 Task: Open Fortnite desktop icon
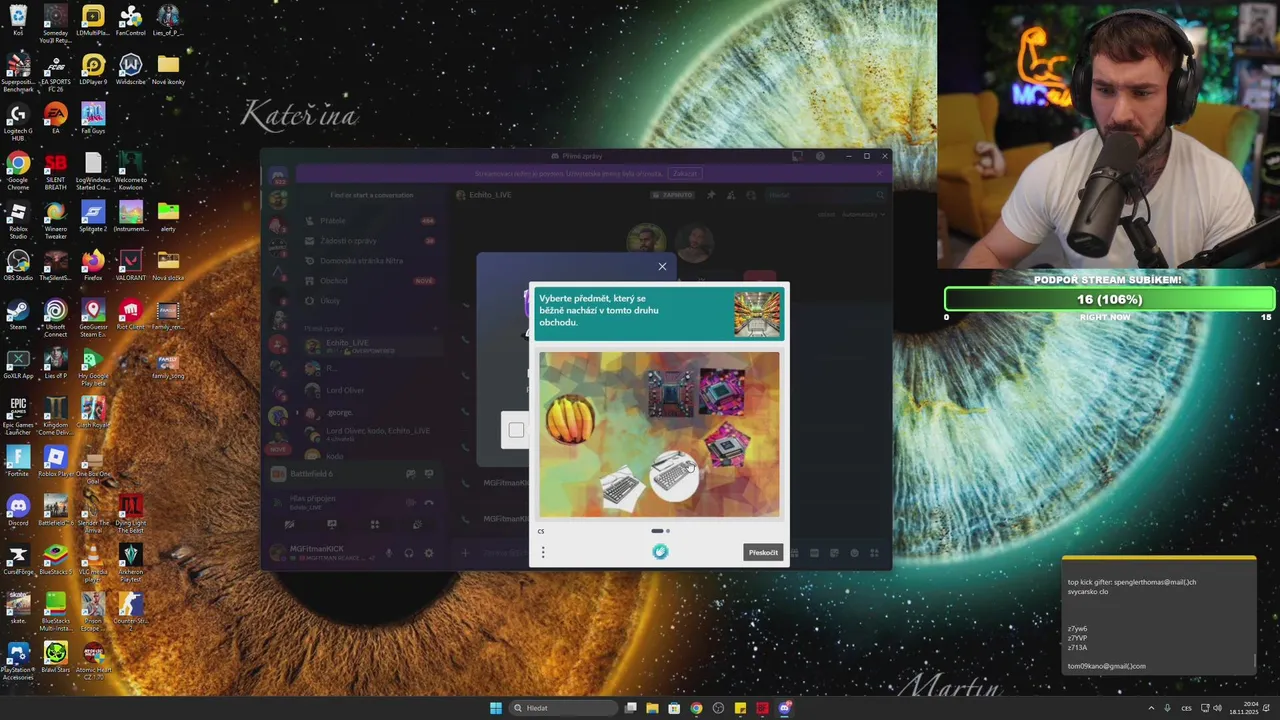[x=18, y=462]
